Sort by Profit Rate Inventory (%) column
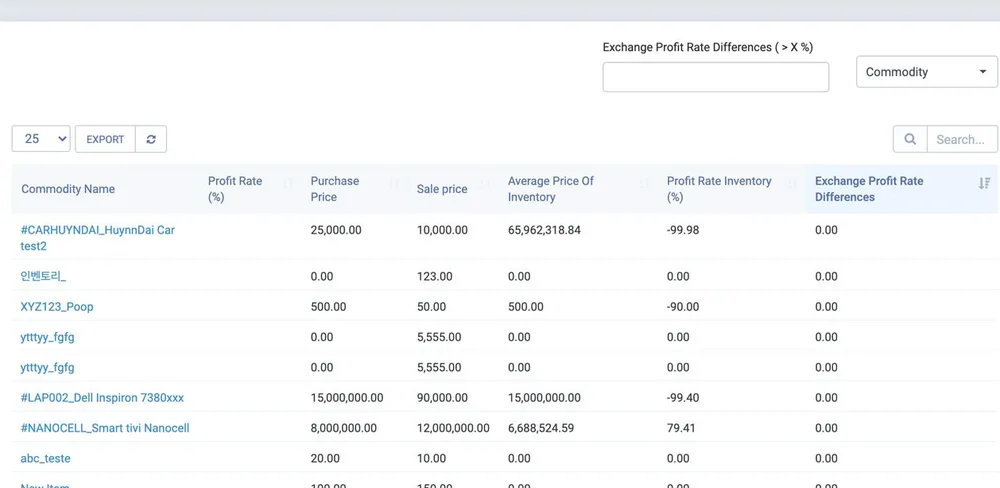This screenshot has width=1000, height=488. tap(732, 189)
